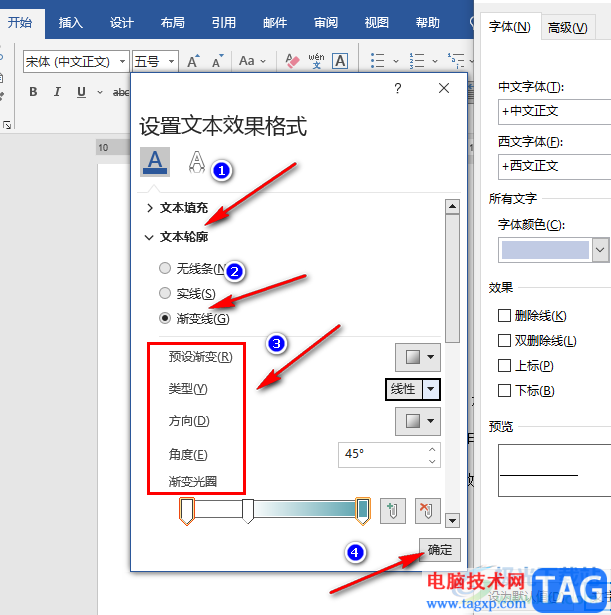Open the gradient type Linear dropdown

tap(431, 389)
